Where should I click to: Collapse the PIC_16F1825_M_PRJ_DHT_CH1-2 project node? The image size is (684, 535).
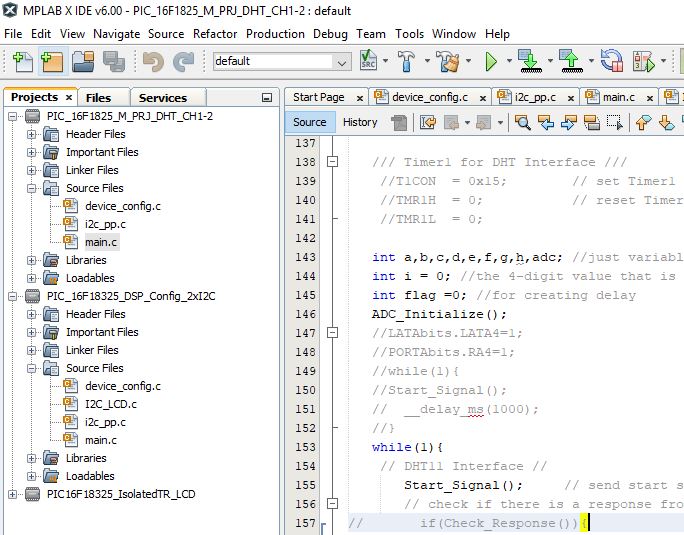(x=12, y=117)
